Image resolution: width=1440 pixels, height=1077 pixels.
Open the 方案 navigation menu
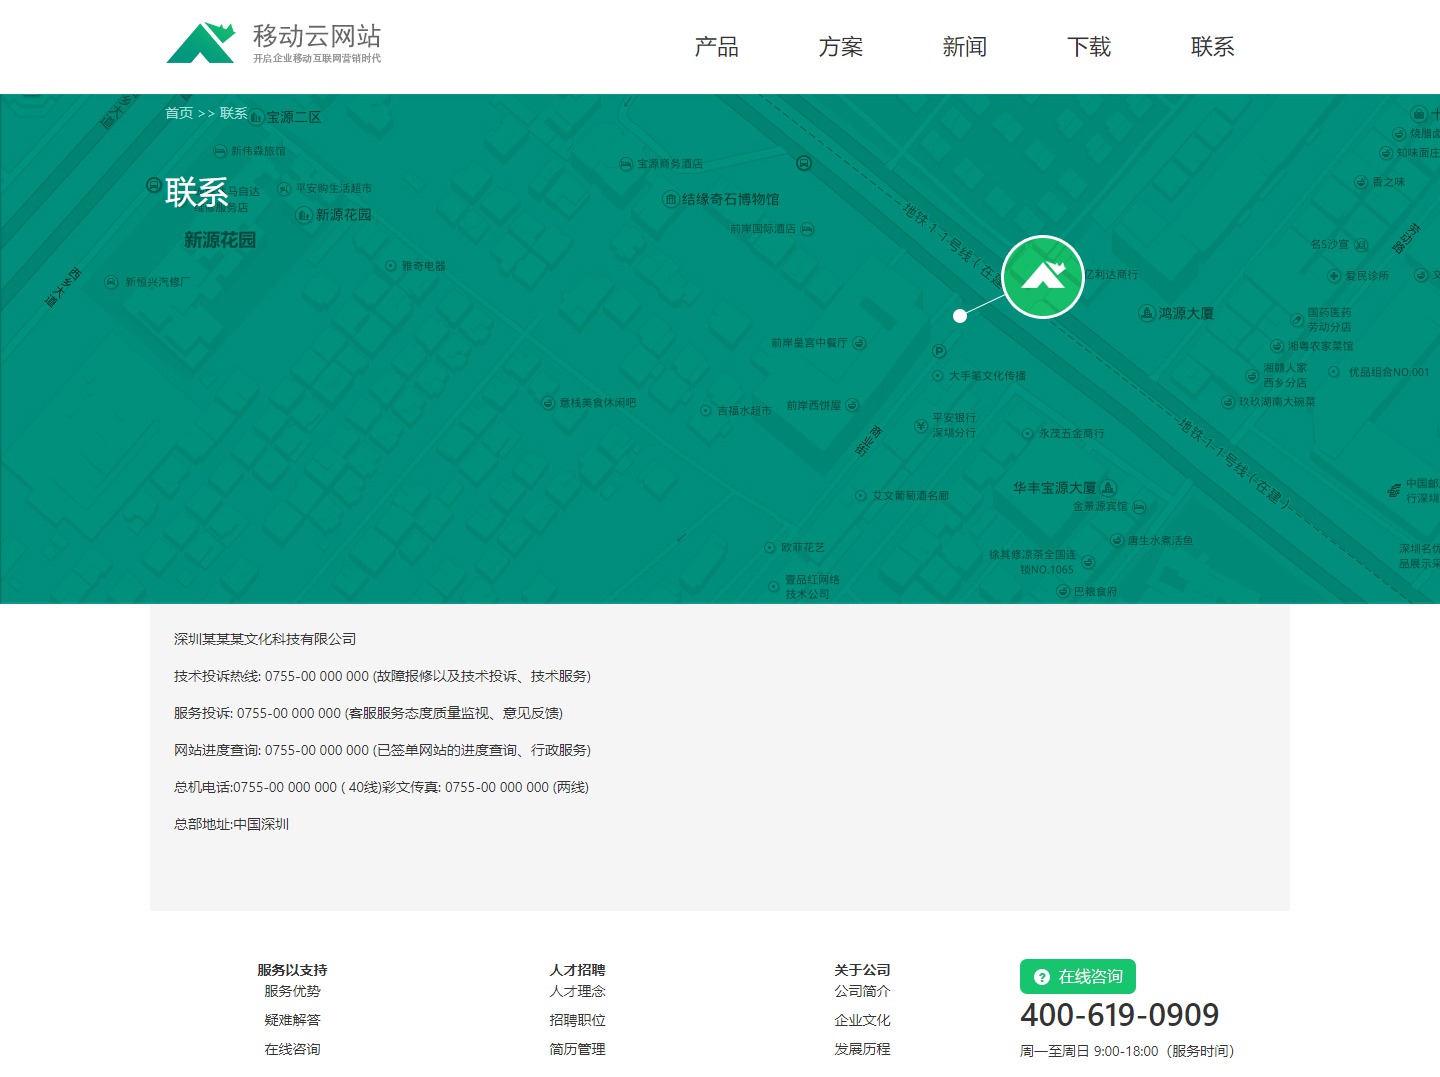tap(840, 47)
